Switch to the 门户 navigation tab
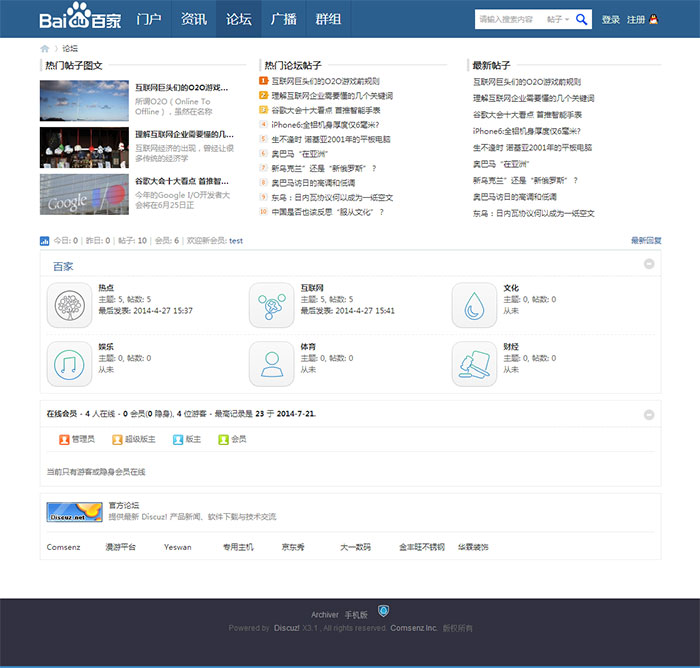This screenshot has height=668, width=700. 149,19
